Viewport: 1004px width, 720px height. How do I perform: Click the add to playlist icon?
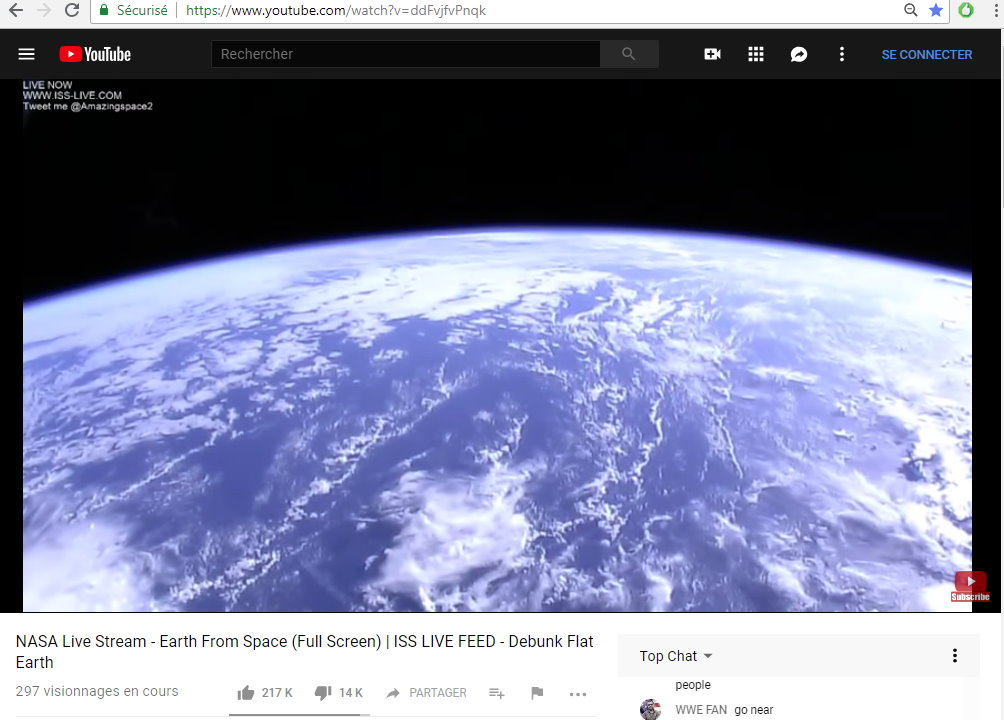pyautogui.click(x=497, y=692)
